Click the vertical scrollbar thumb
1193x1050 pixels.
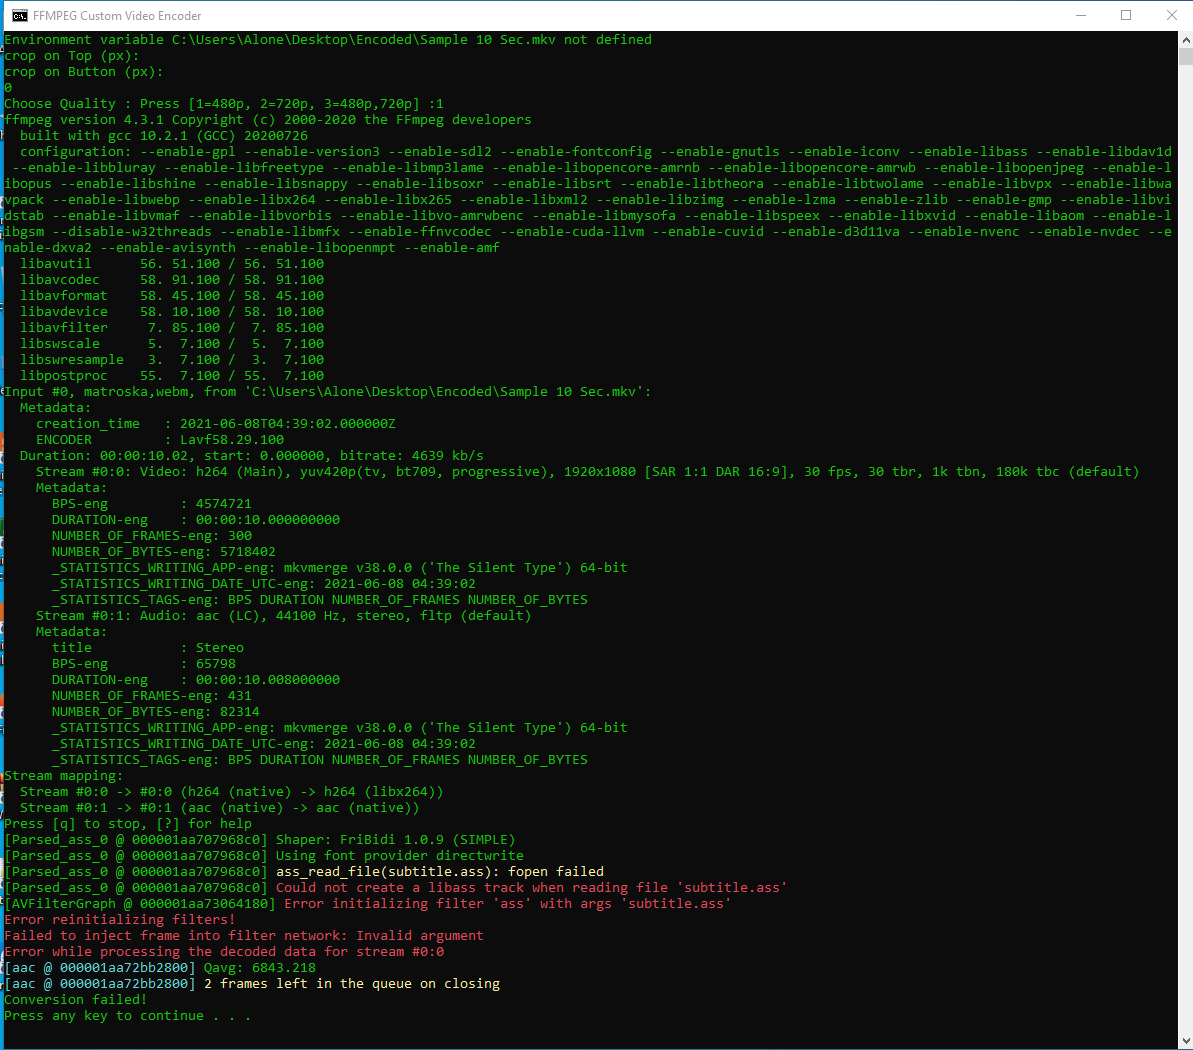1185,56
